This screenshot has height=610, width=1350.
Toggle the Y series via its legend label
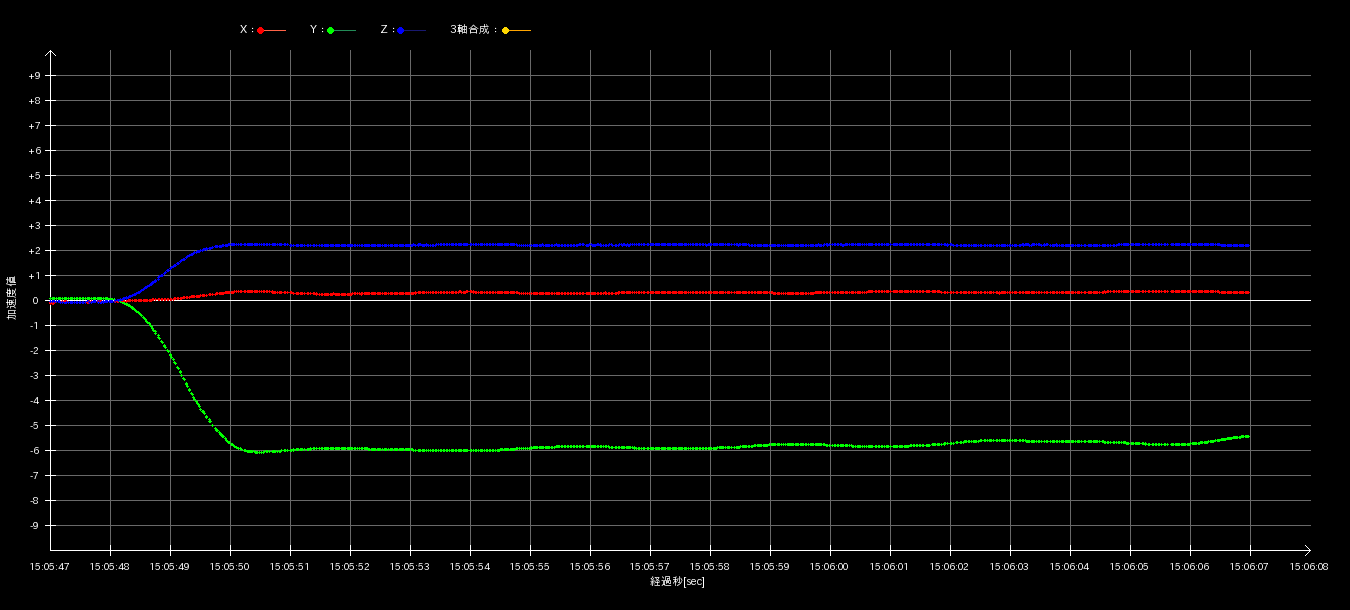[315, 30]
